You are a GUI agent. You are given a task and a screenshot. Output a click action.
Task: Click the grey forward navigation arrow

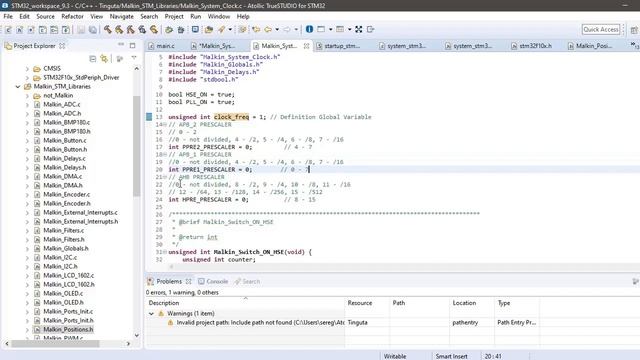(287, 29)
